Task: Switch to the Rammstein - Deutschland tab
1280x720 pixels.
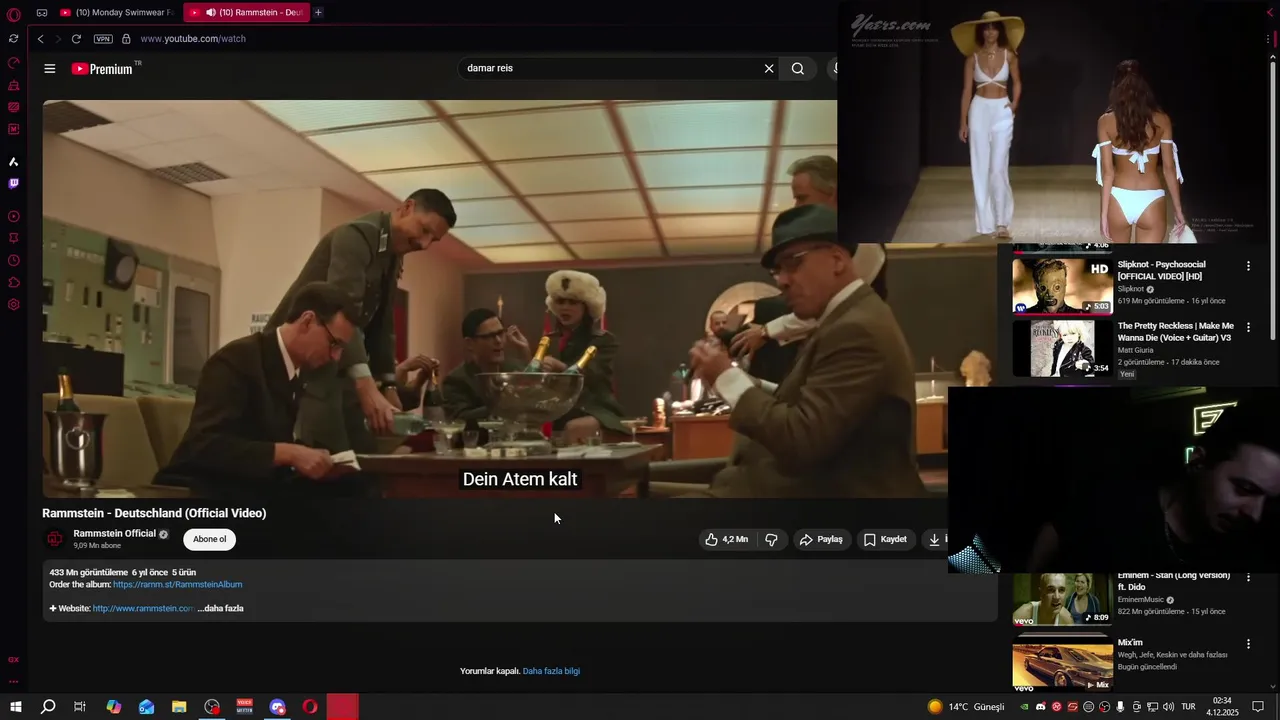Action: (x=246, y=13)
